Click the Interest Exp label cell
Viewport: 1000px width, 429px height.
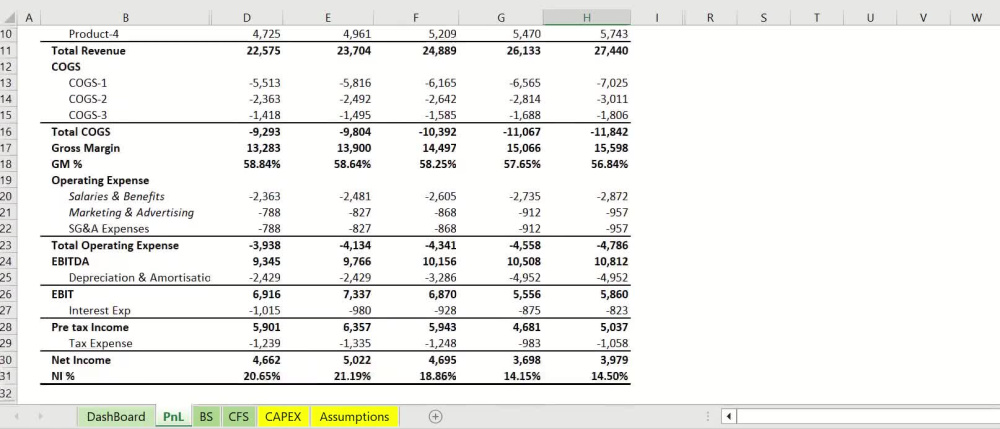pos(126,311)
